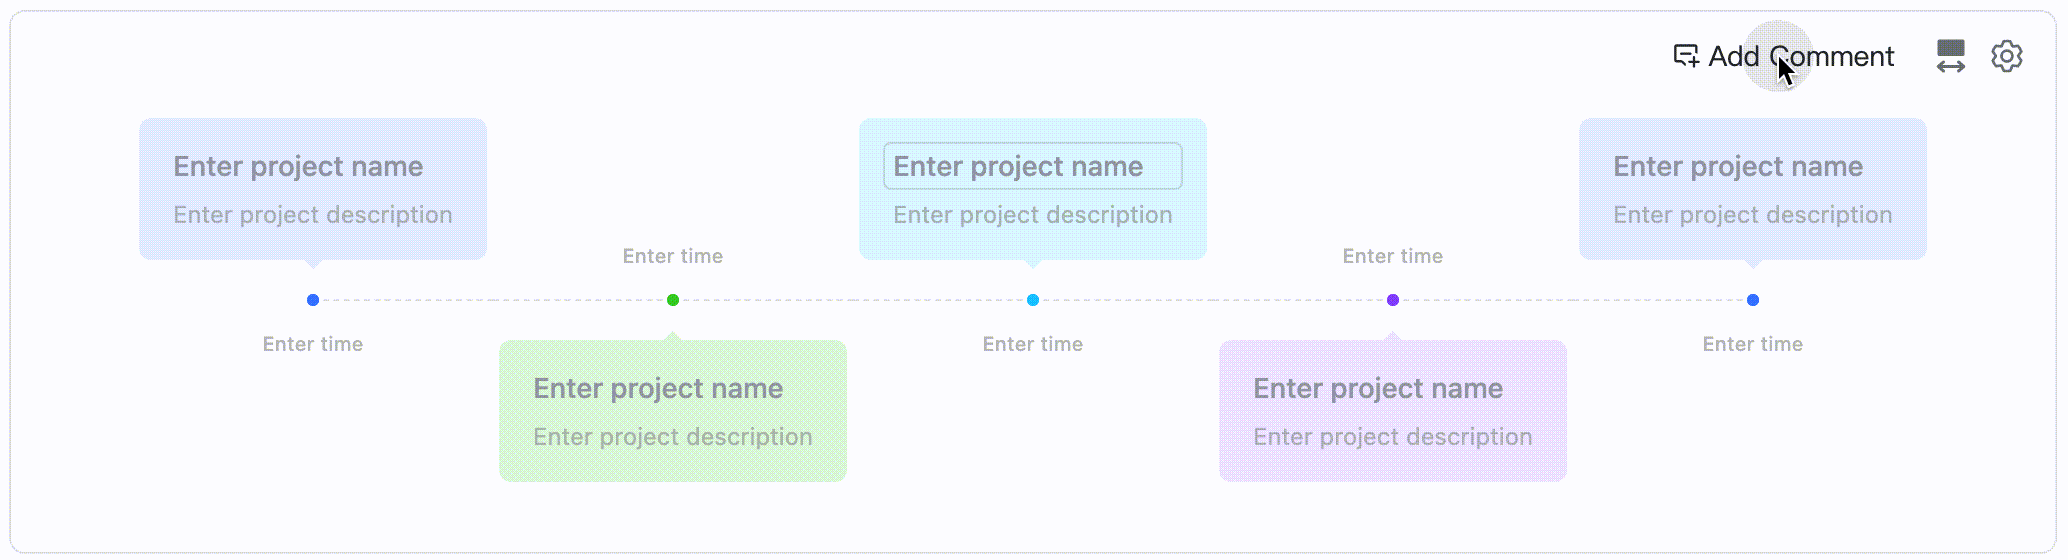Click Enter time below the first dot

(313, 344)
